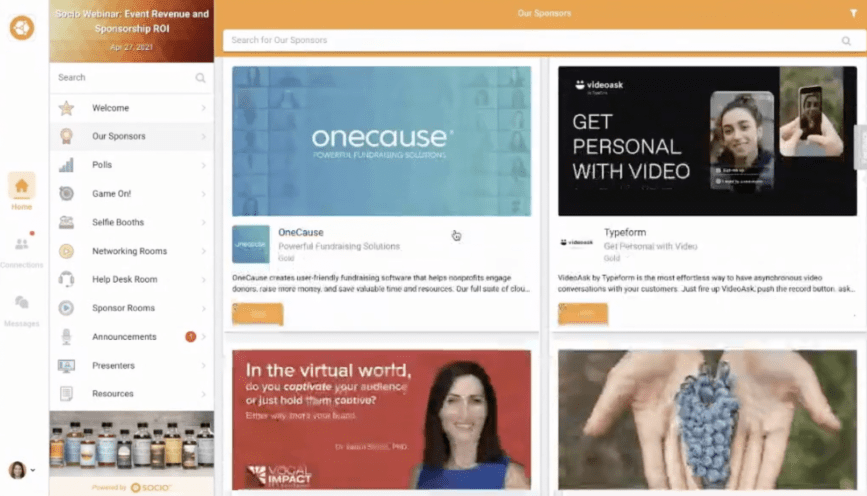Click the magnifier in Our Sponsors search

tap(846, 40)
